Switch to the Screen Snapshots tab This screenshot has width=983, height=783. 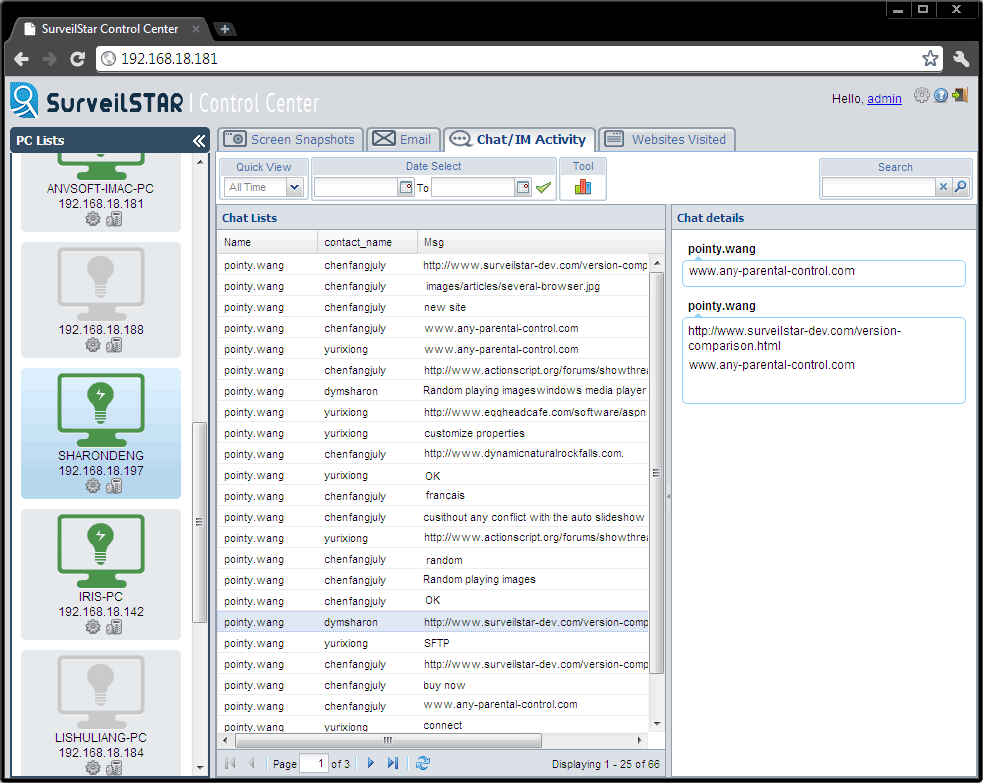(290, 139)
